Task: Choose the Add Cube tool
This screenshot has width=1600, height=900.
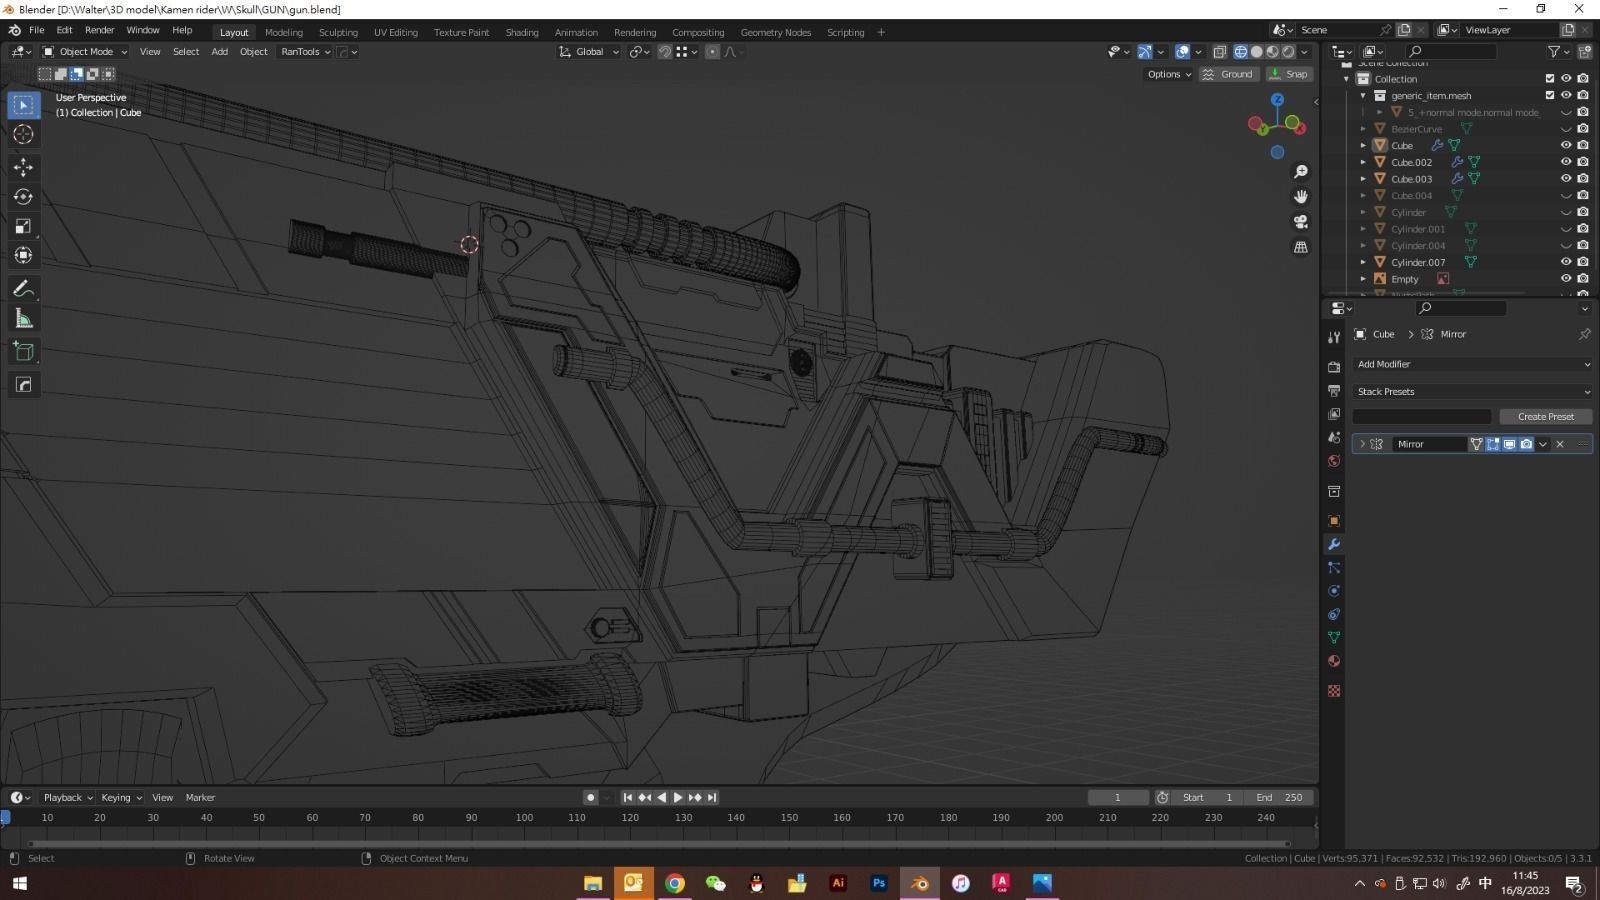Action: click(x=23, y=352)
